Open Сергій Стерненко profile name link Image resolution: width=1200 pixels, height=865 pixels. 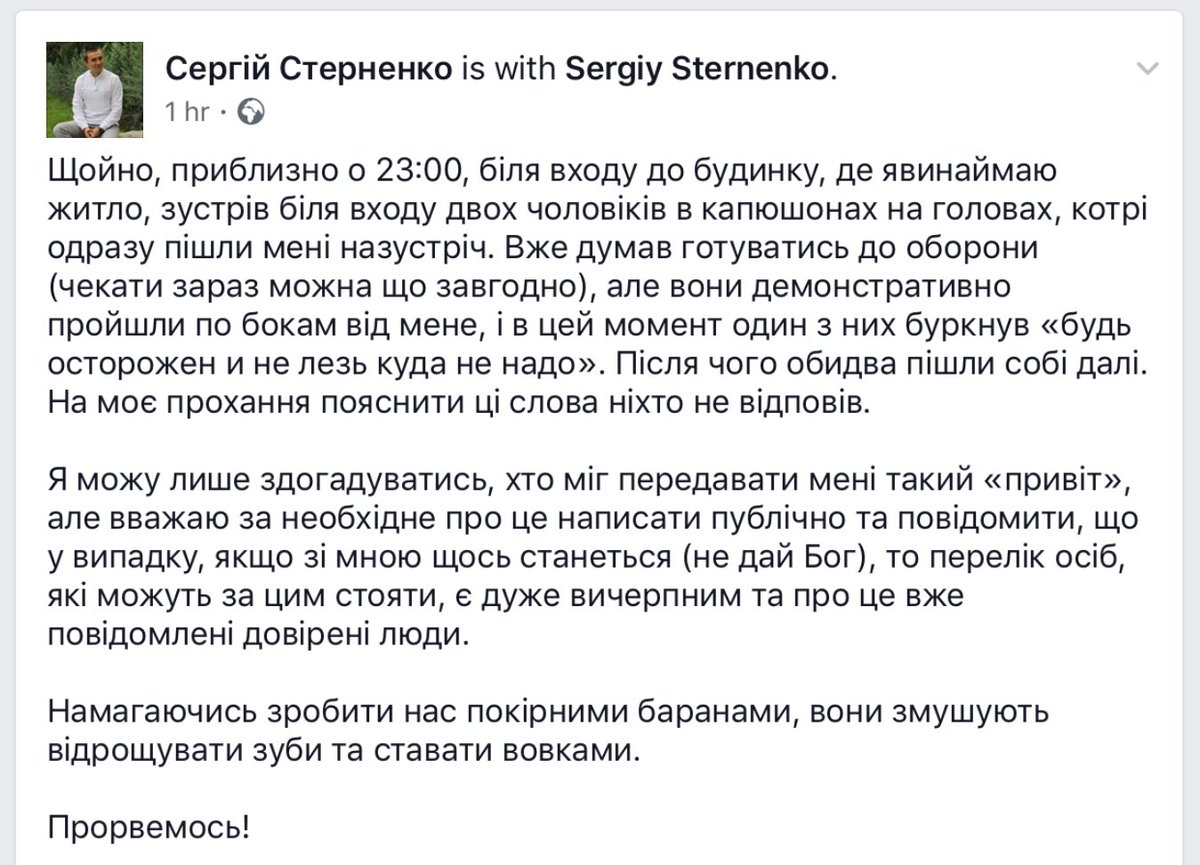(x=308, y=68)
